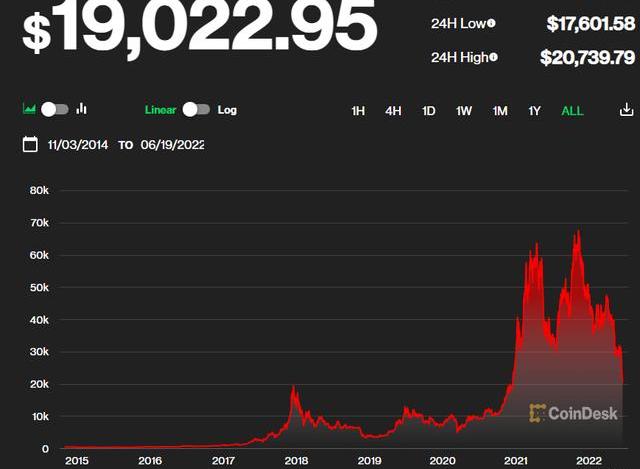Click the CoinDesk logo watermark
The image size is (640, 469).
(573, 412)
